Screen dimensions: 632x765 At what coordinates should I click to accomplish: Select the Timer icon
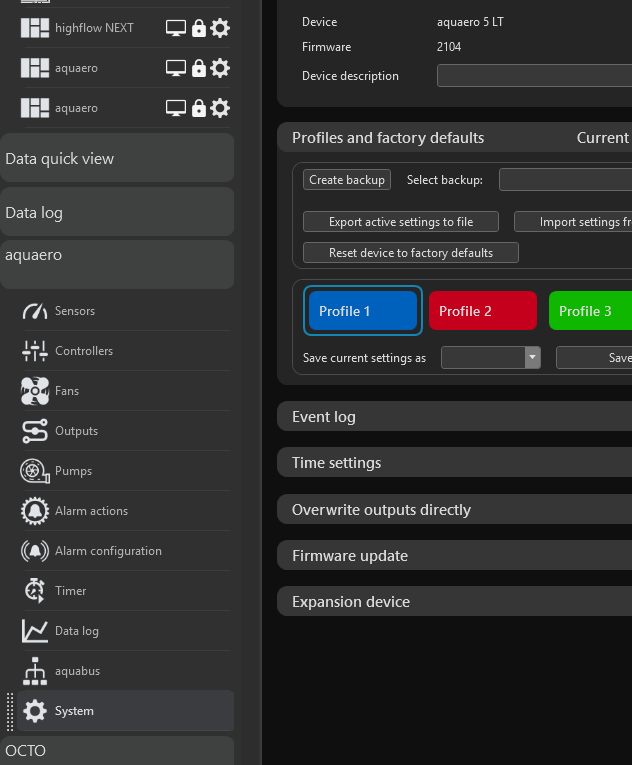tap(35, 591)
